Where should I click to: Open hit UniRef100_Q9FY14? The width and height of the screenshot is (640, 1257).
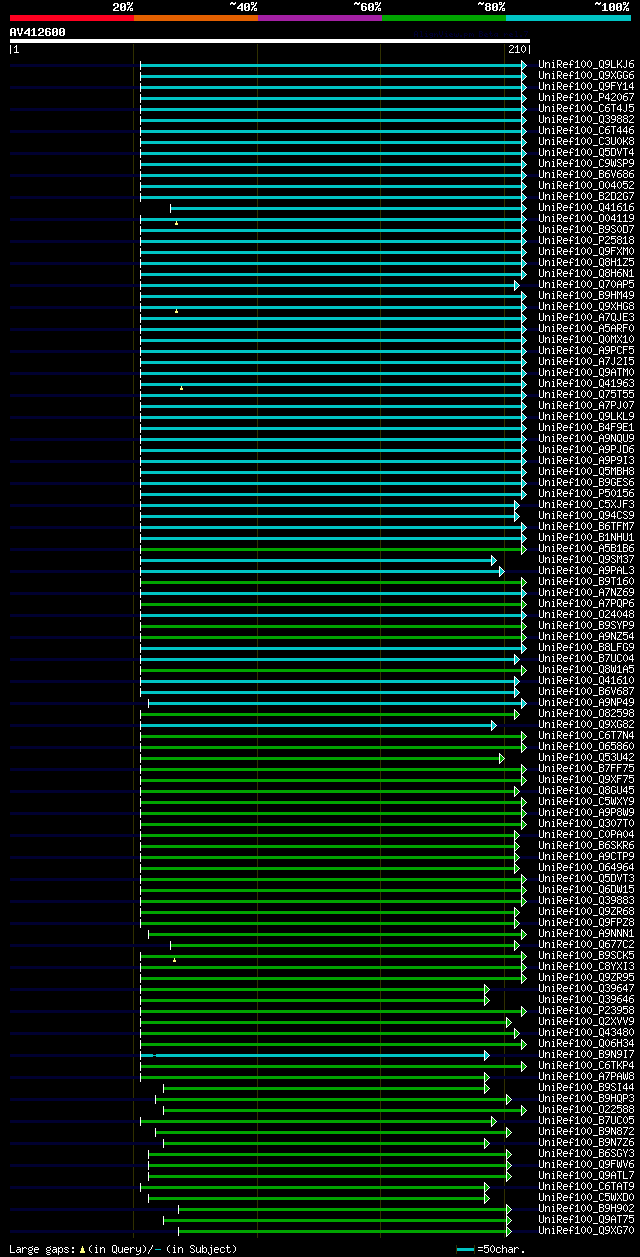click(x=586, y=86)
